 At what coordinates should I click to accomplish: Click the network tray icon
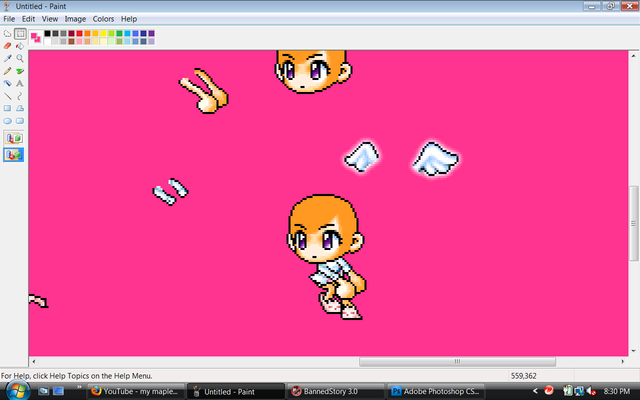pyautogui.click(x=579, y=391)
